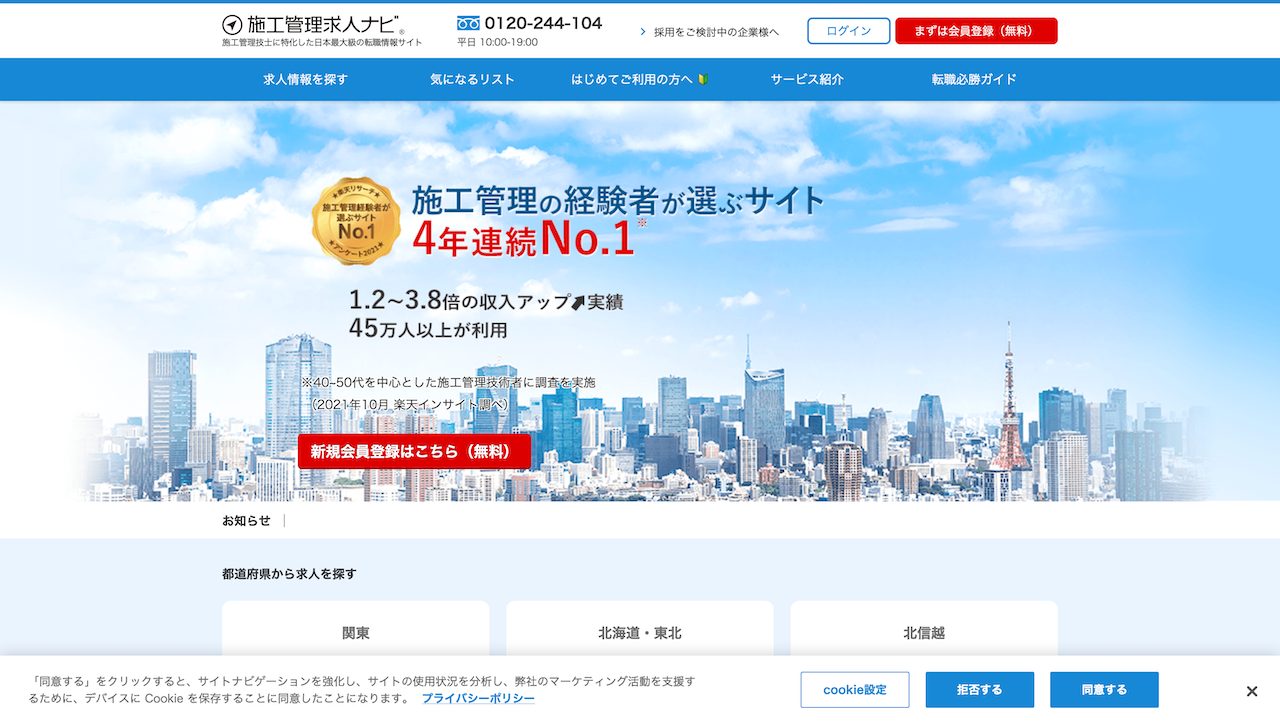Click the ログイン button

(x=847, y=30)
